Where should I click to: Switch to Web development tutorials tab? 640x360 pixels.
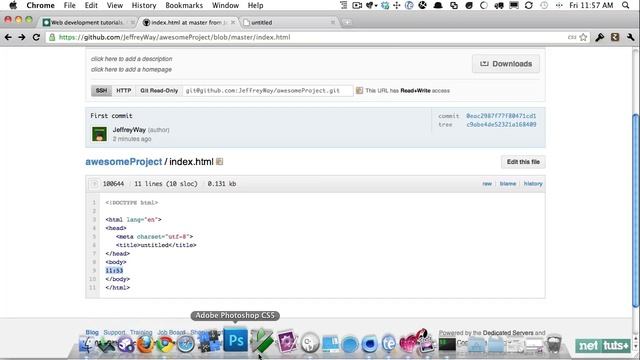(x=87, y=22)
